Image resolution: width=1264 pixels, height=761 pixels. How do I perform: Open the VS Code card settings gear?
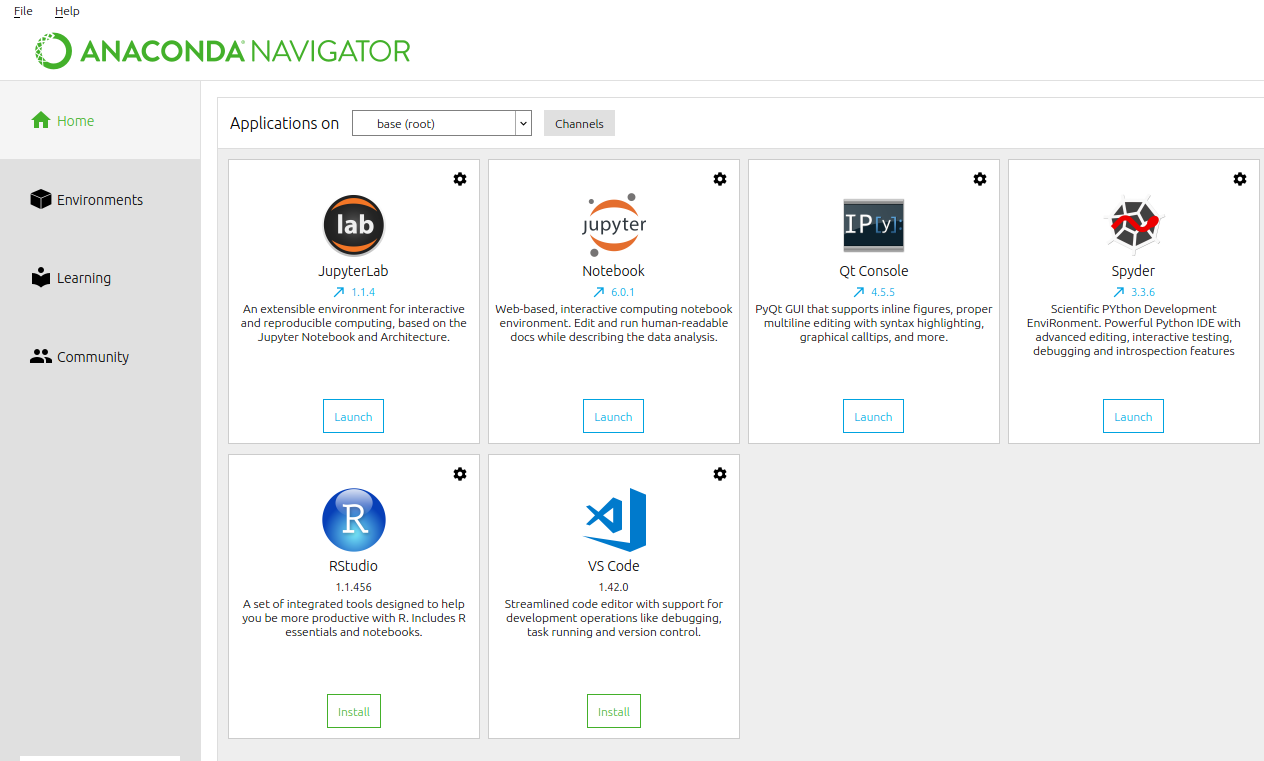tap(720, 474)
